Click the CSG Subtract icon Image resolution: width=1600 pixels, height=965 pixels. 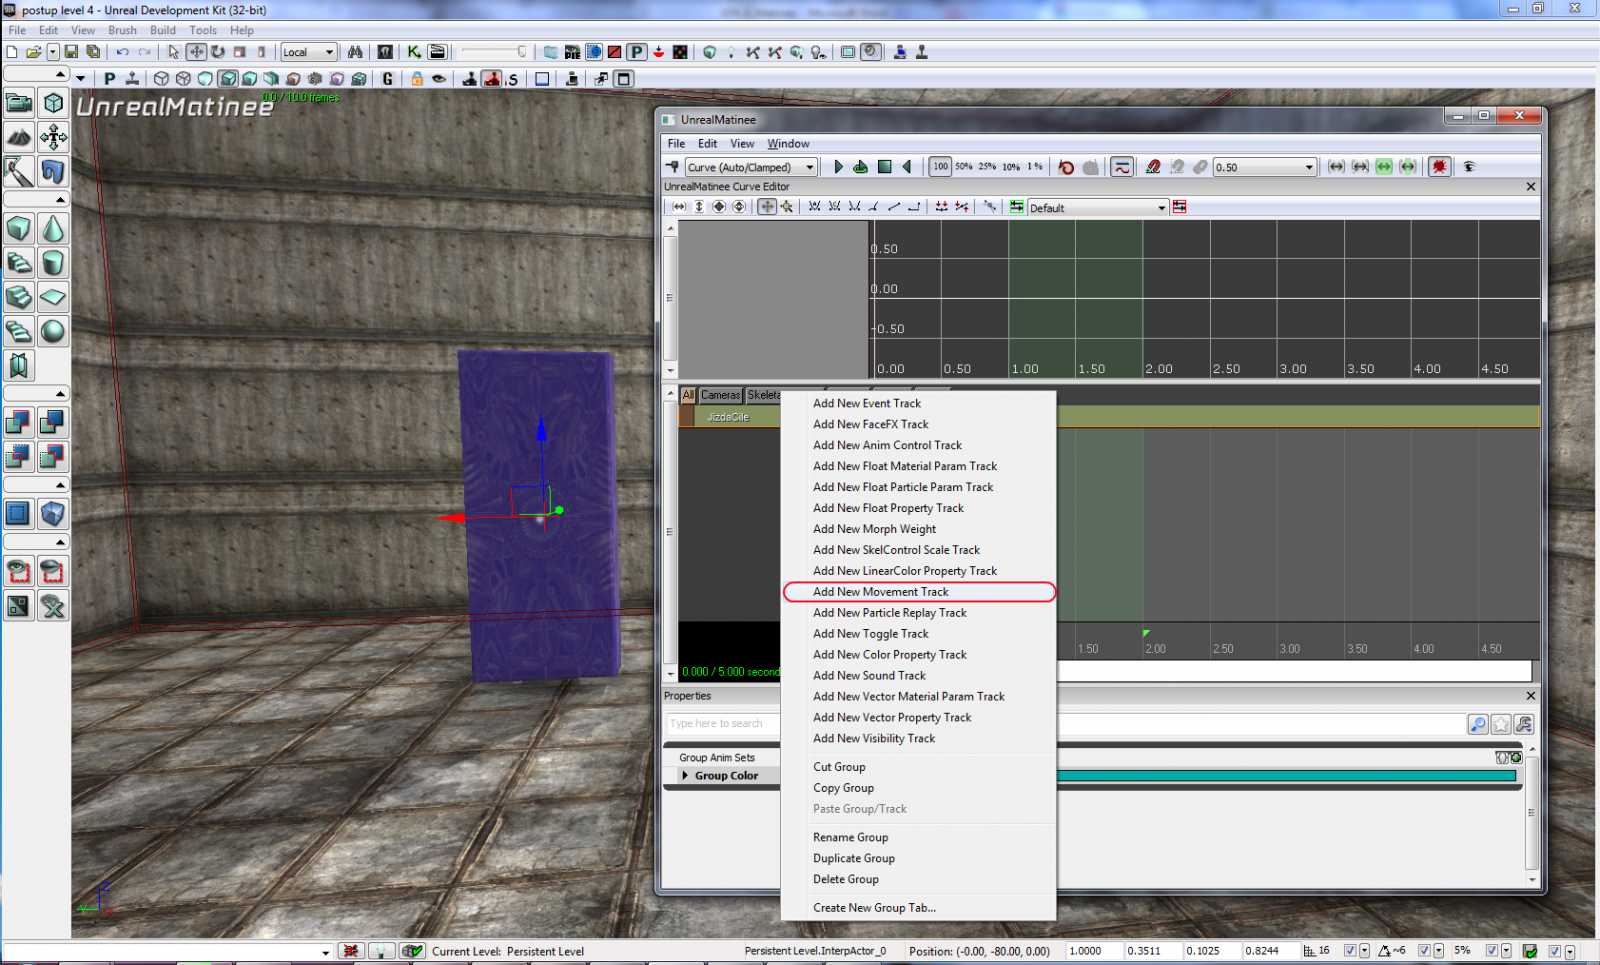pos(53,423)
